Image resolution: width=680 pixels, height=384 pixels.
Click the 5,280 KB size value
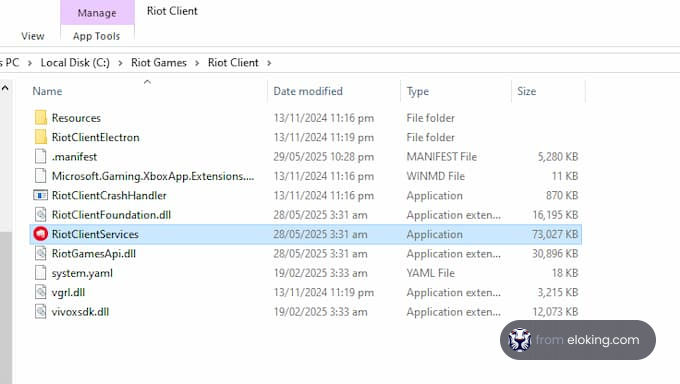coord(558,157)
